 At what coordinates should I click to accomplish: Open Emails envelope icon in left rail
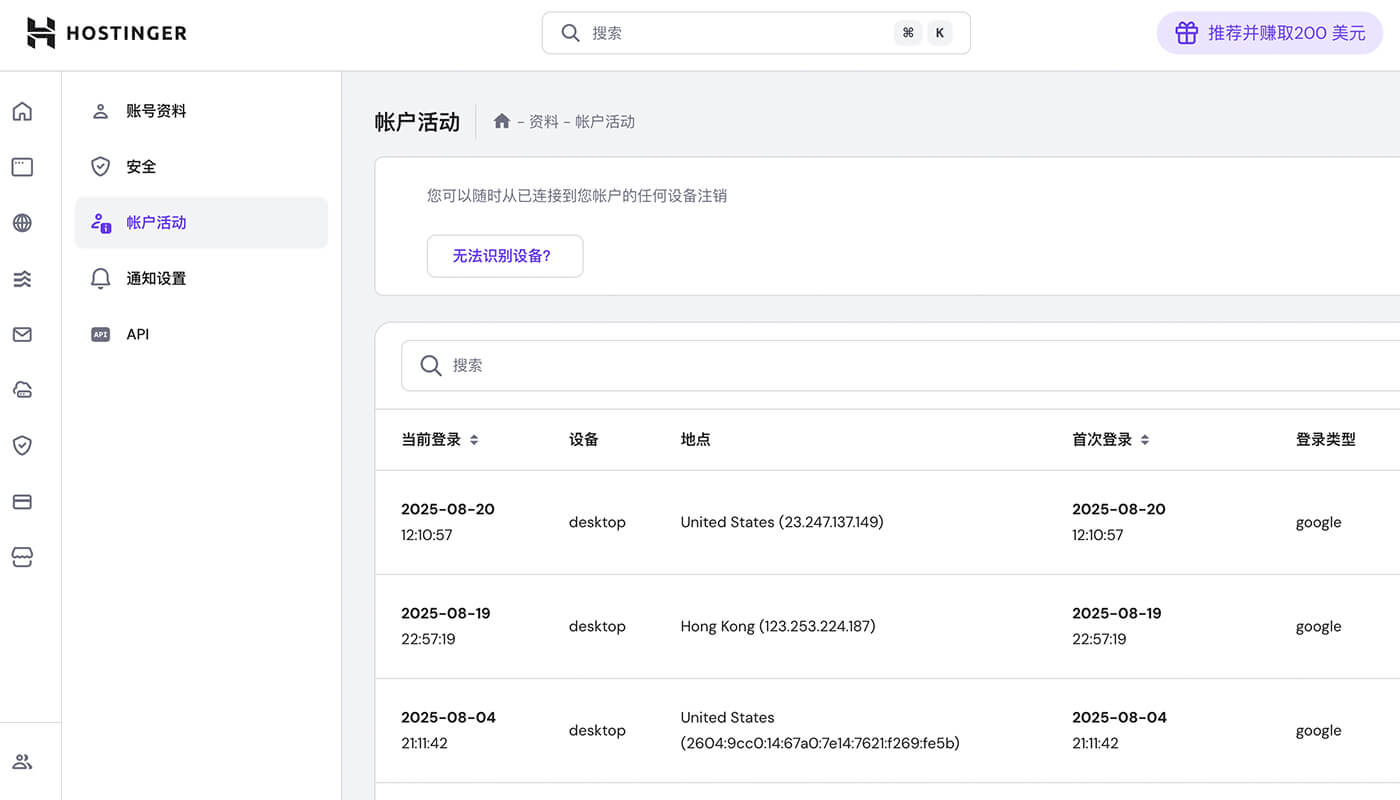pos(22,335)
